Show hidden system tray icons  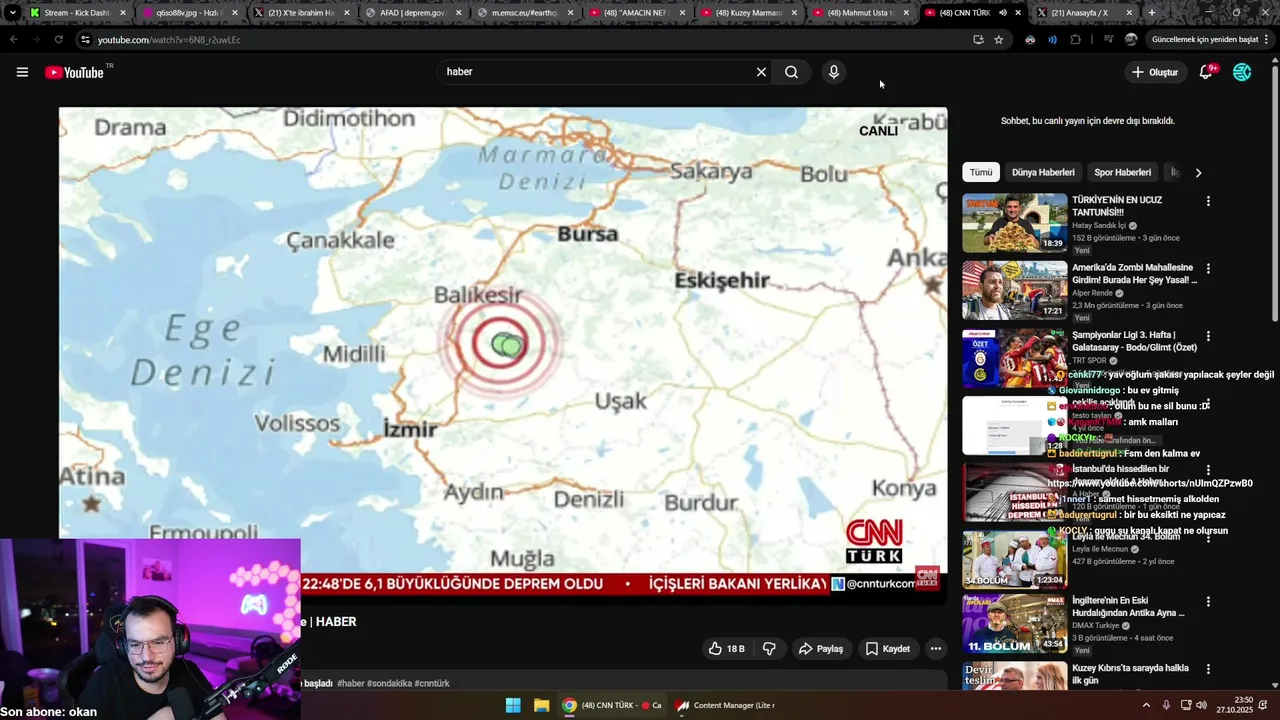1146,705
